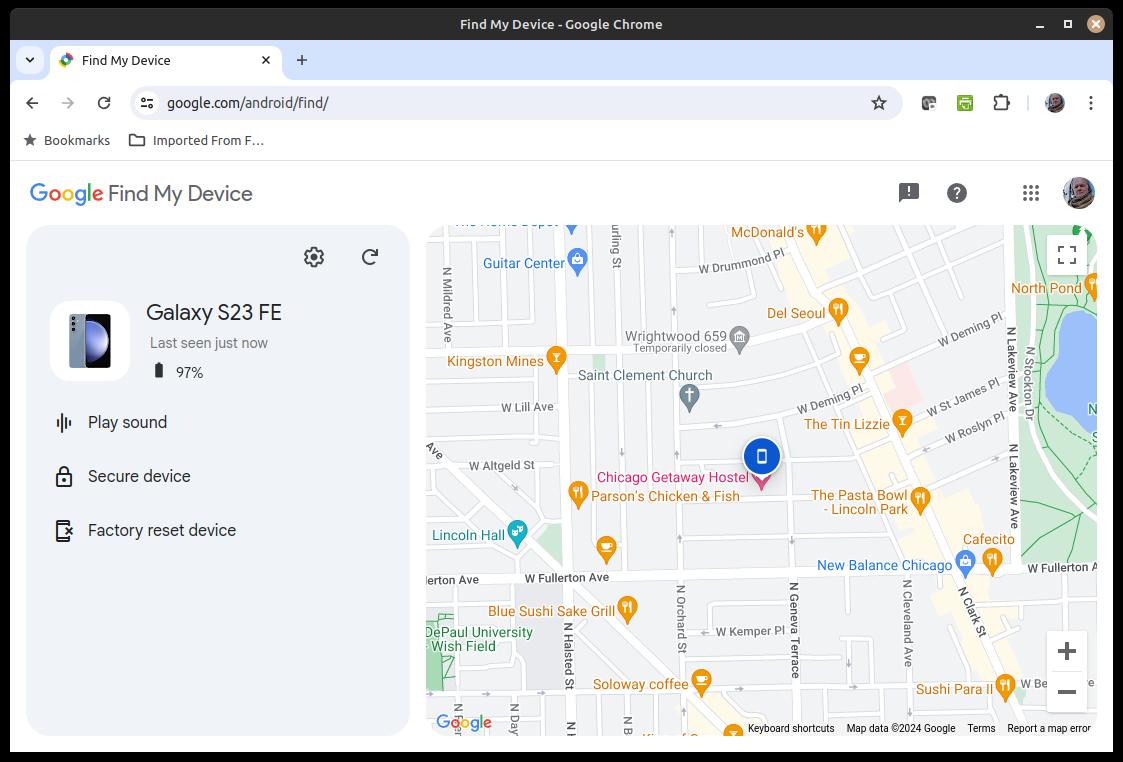Click the Del Seoul restaurant pin
This screenshot has width=1123, height=762.
click(x=838, y=311)
